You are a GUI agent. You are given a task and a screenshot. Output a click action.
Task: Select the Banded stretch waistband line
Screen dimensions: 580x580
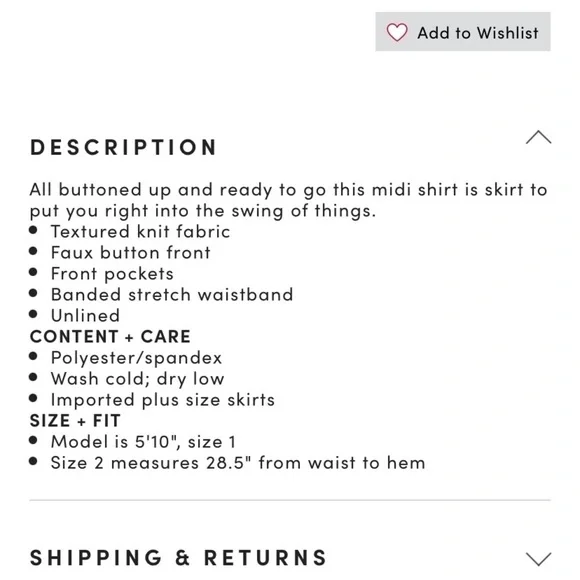click(x=172, y=295)
